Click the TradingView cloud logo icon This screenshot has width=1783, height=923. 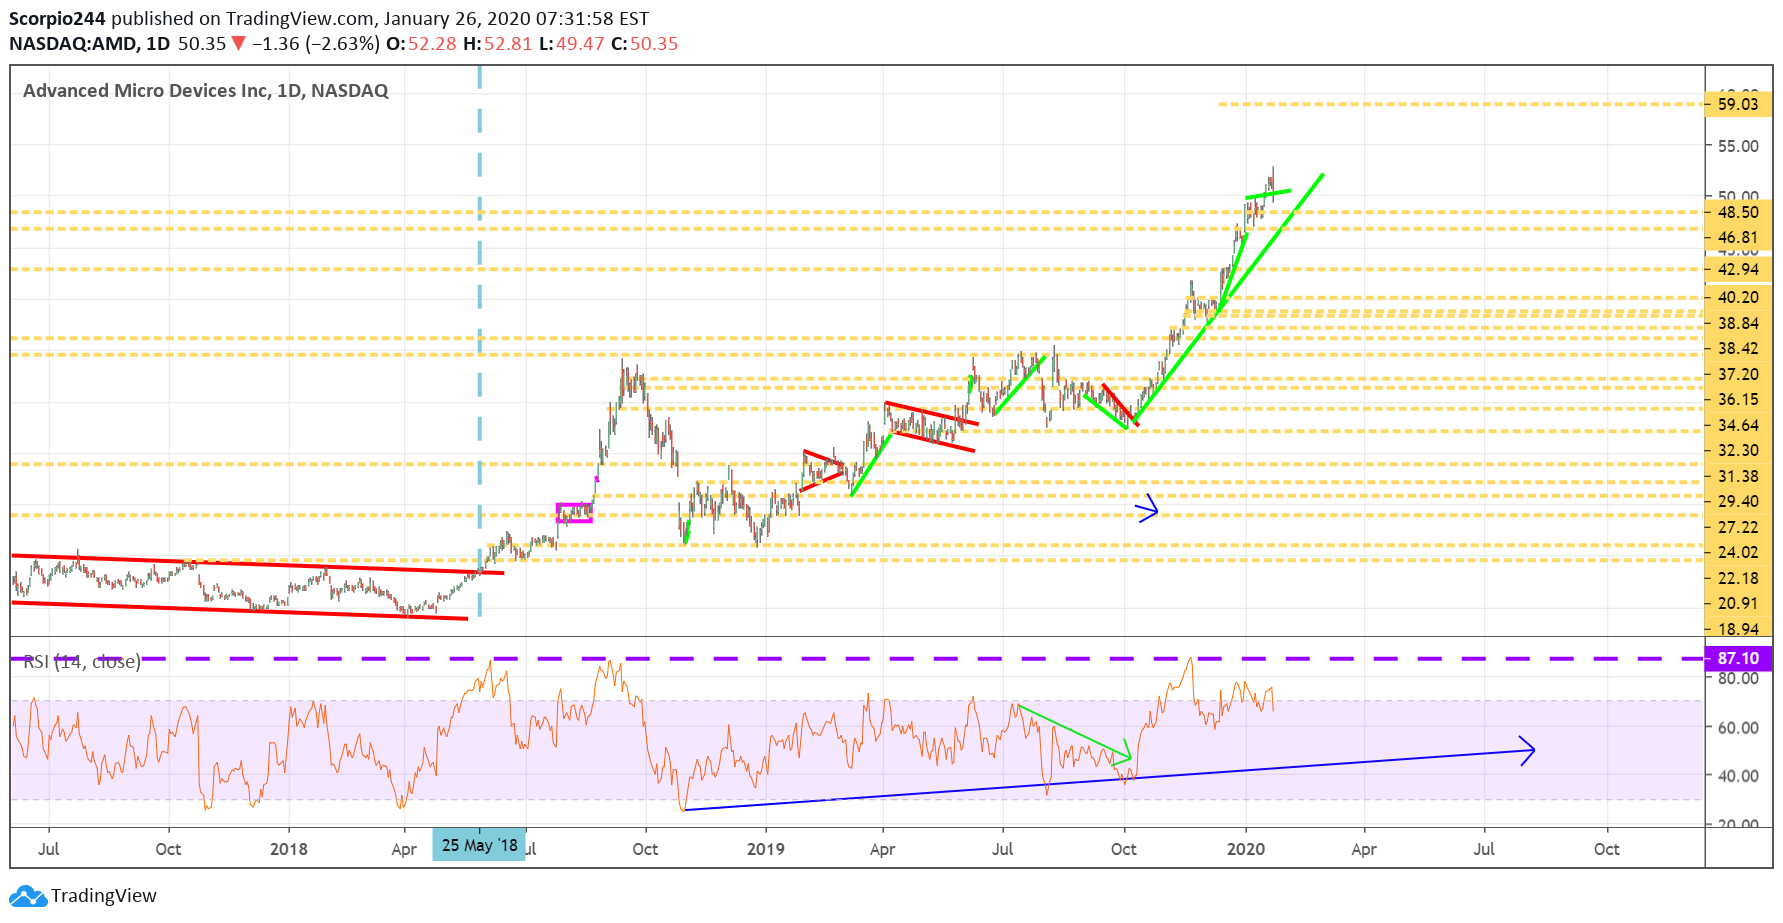point(28,896)
